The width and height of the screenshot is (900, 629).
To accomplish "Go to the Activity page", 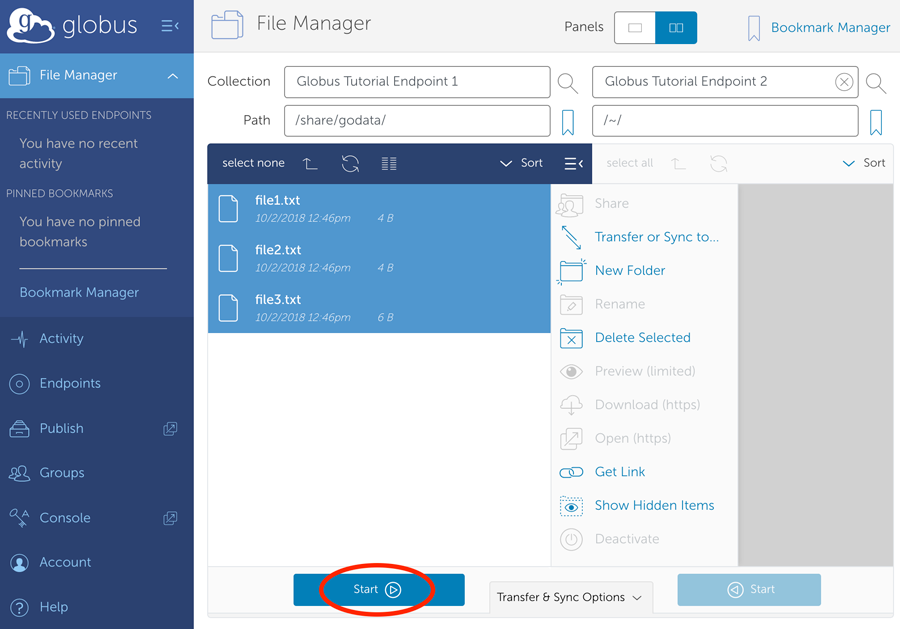I will tap(61, 339).
